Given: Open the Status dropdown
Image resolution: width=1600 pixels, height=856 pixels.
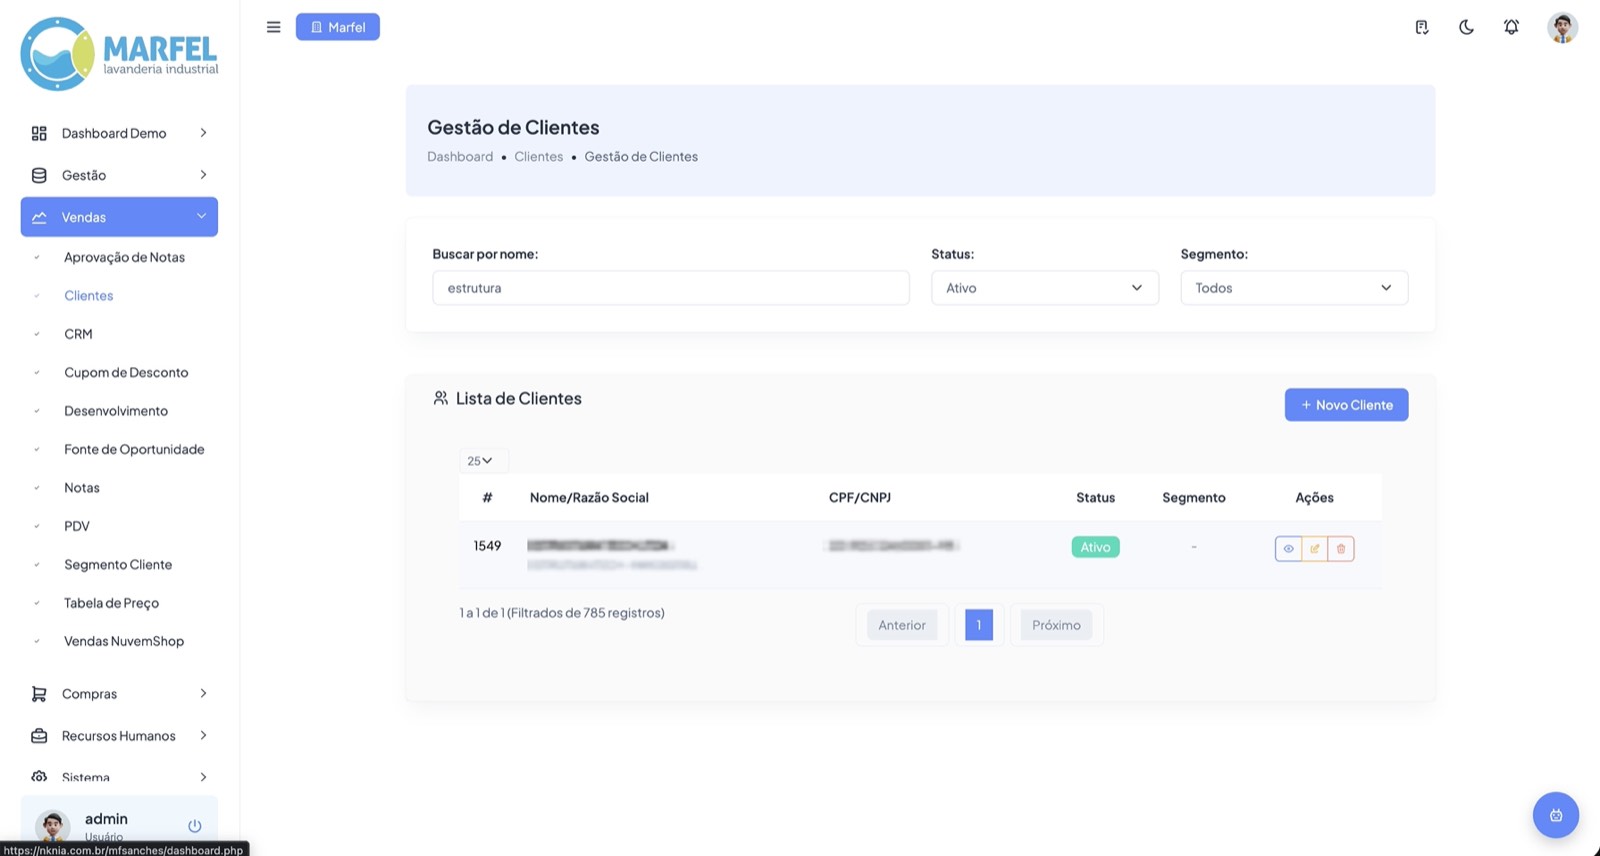Looking at the screenshot, I should pyautogui.click(x=1045, y=288).
